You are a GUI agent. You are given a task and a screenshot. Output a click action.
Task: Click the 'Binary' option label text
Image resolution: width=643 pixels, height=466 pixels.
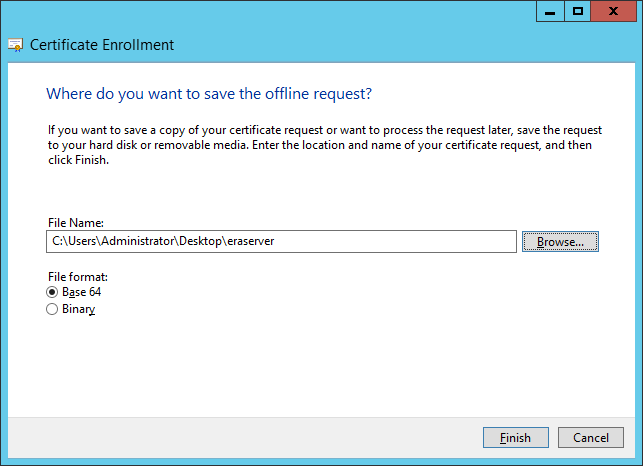(x=78, y=310)
